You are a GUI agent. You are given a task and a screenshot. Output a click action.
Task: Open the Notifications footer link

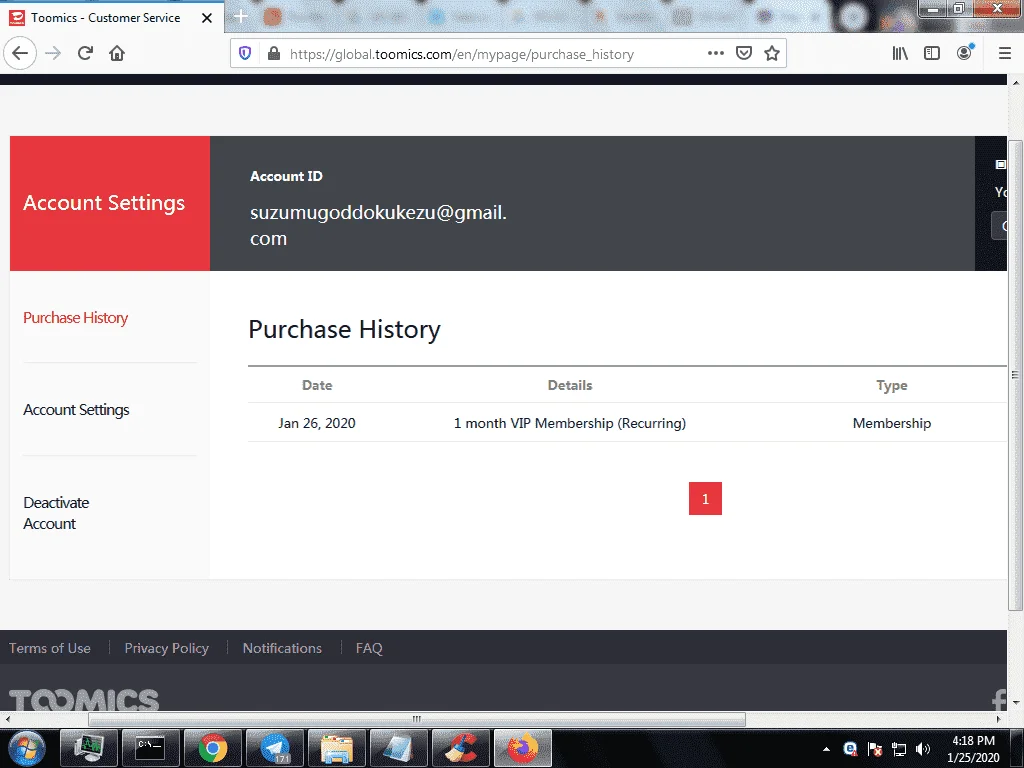tap(282, 648)
